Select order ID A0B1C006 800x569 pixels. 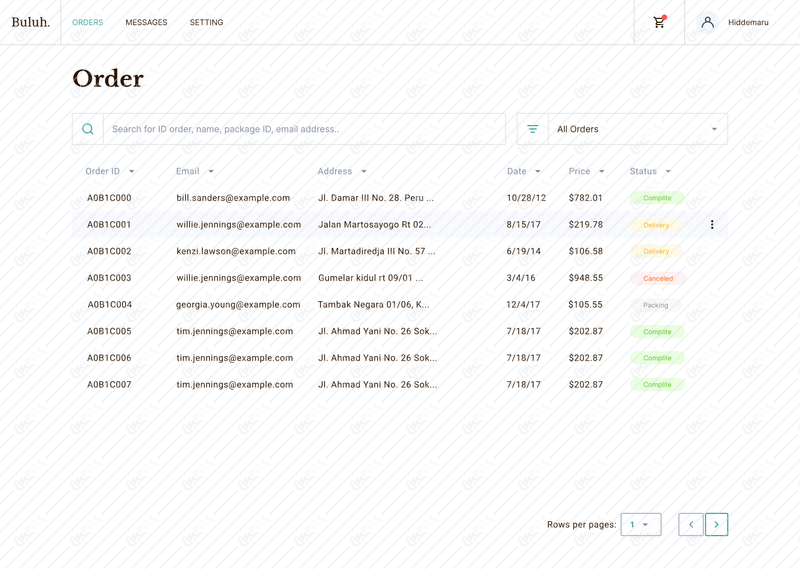(109, 358)
